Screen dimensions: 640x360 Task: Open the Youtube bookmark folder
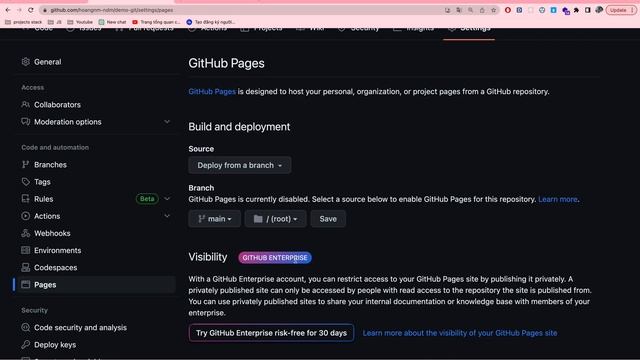[80, 22]
